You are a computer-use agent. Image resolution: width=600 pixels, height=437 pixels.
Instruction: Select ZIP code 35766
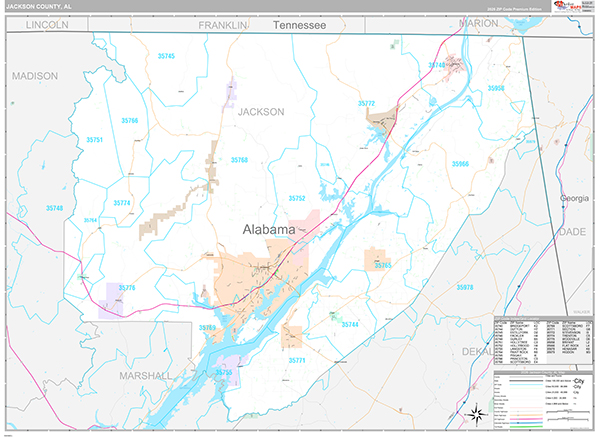pyautogui.click(x=130, y=121)
